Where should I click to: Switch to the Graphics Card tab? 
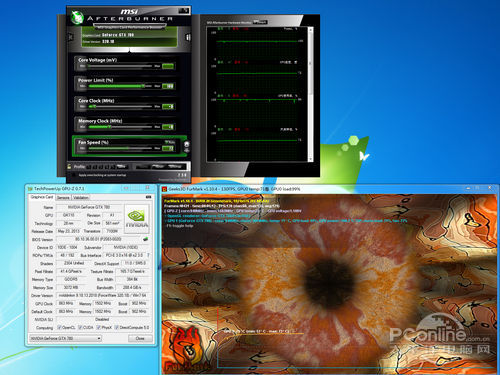(42, 197)
